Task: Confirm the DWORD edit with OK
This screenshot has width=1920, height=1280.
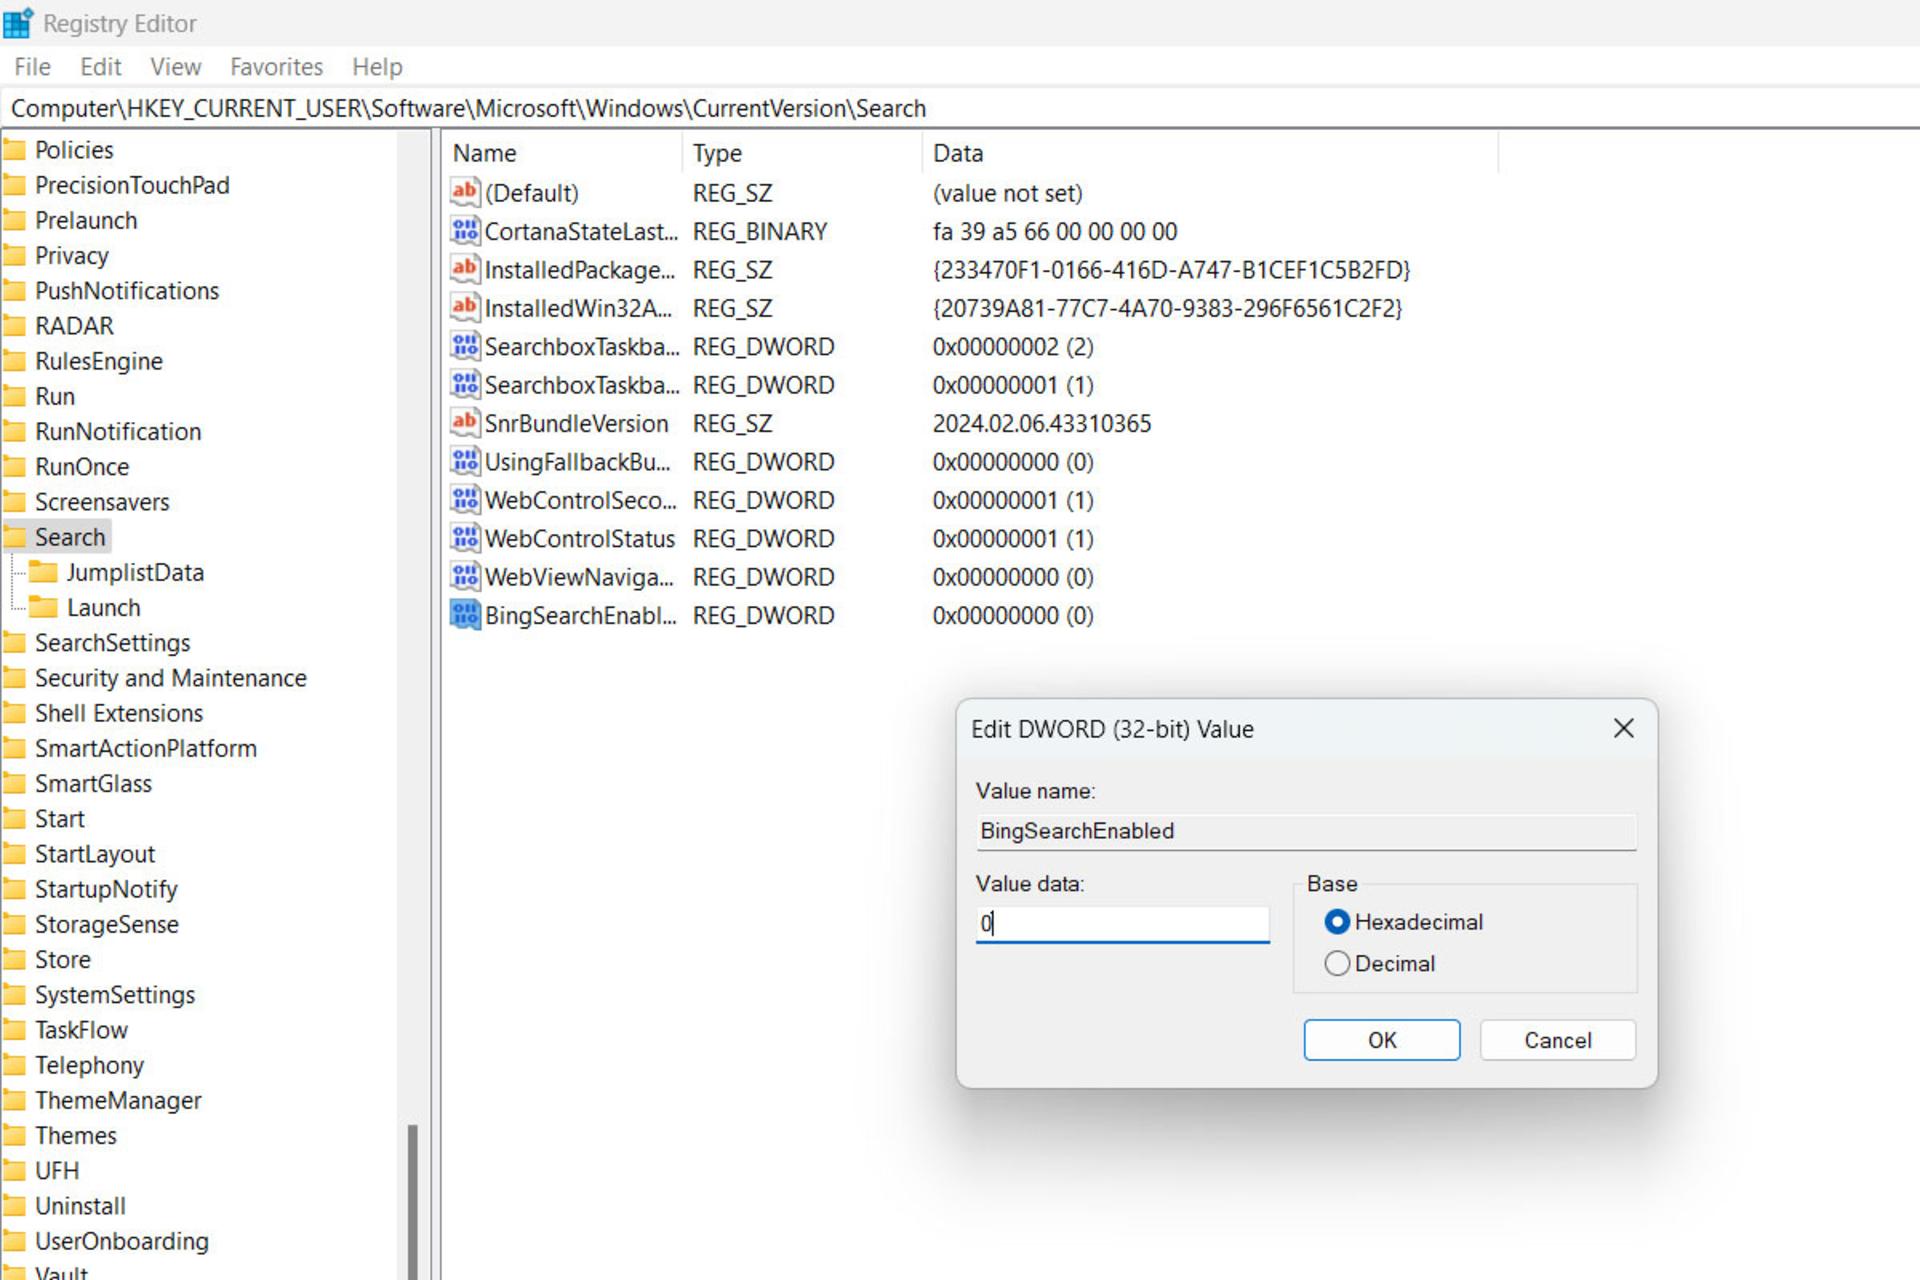Action: point(1382,1040)
